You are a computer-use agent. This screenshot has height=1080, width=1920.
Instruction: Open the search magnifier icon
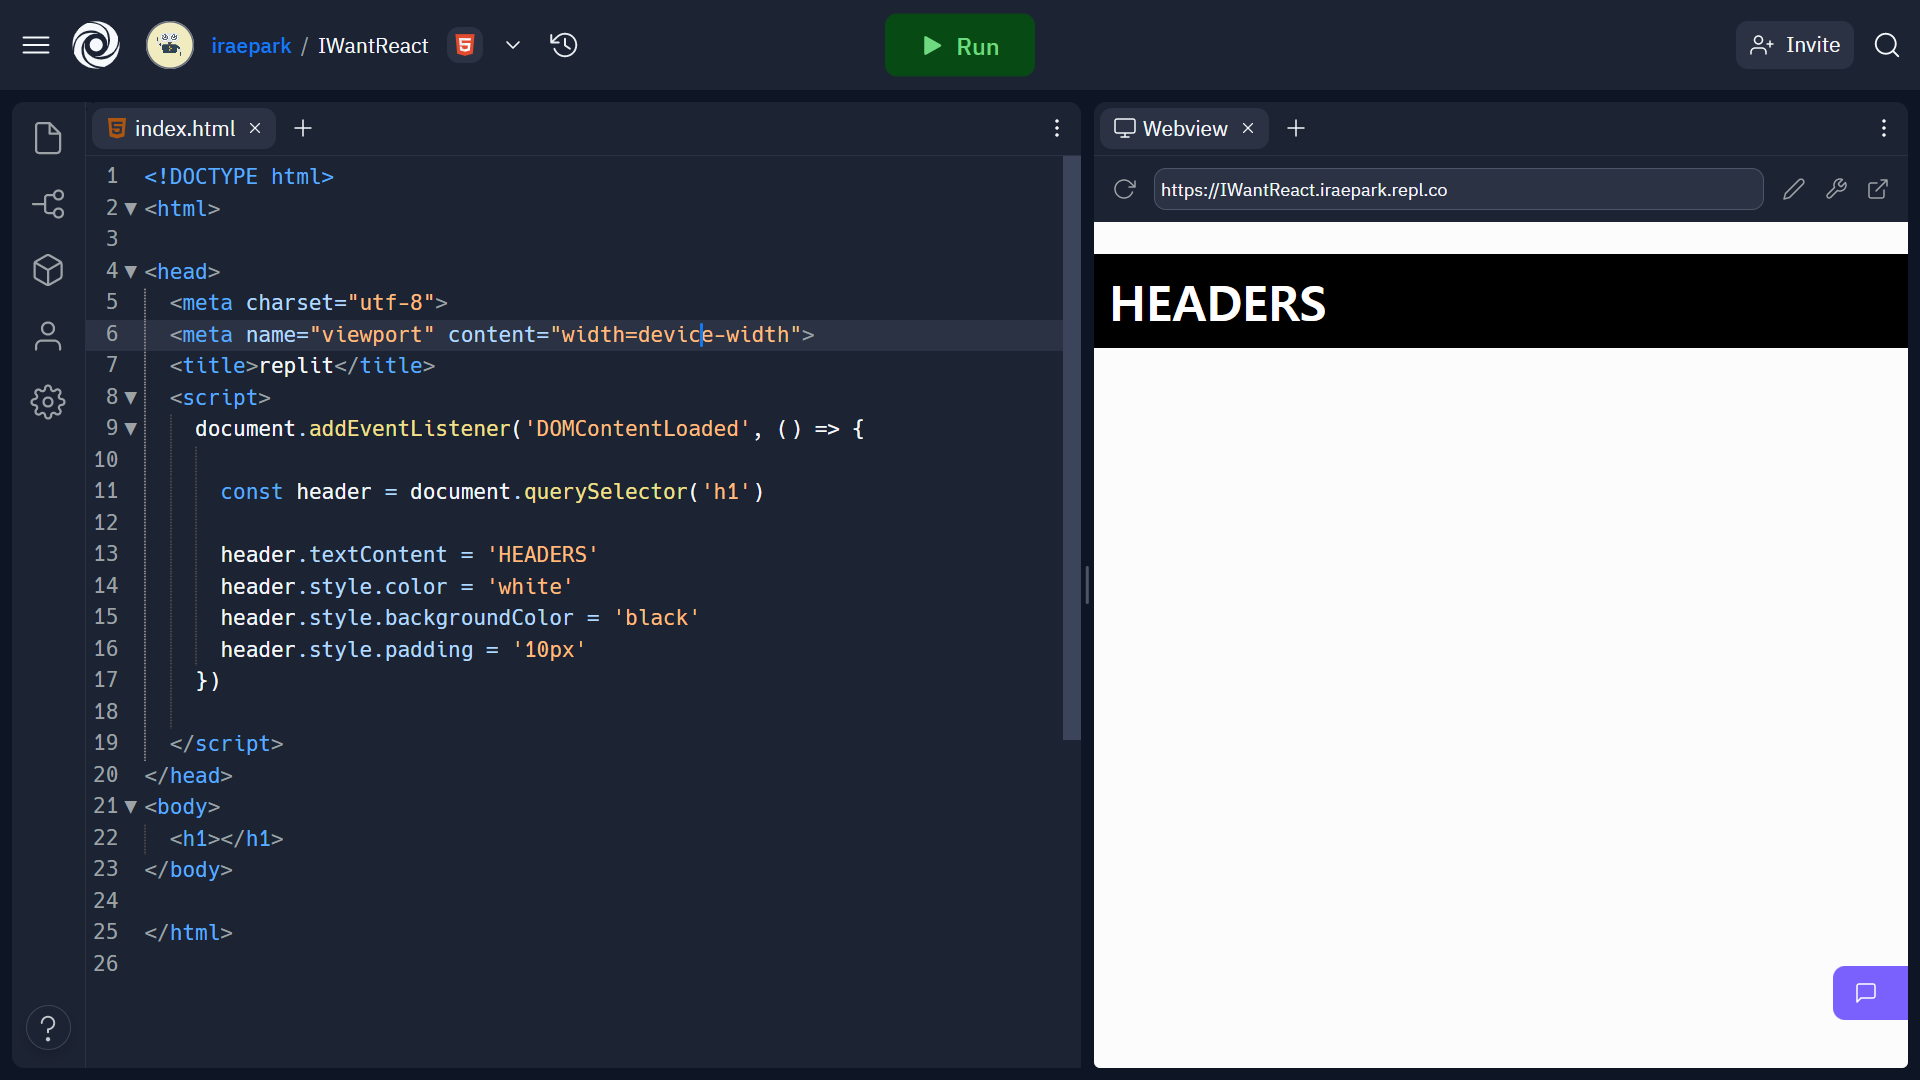click(1887, 45)
